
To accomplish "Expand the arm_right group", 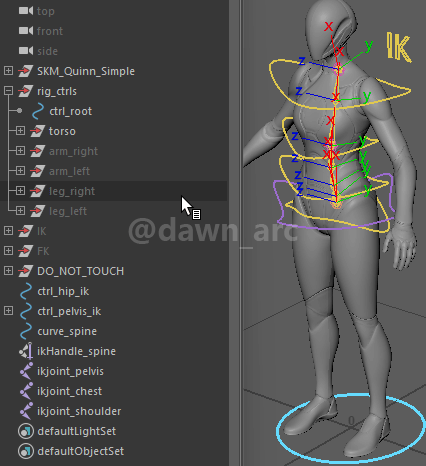I will pos(20,150).
